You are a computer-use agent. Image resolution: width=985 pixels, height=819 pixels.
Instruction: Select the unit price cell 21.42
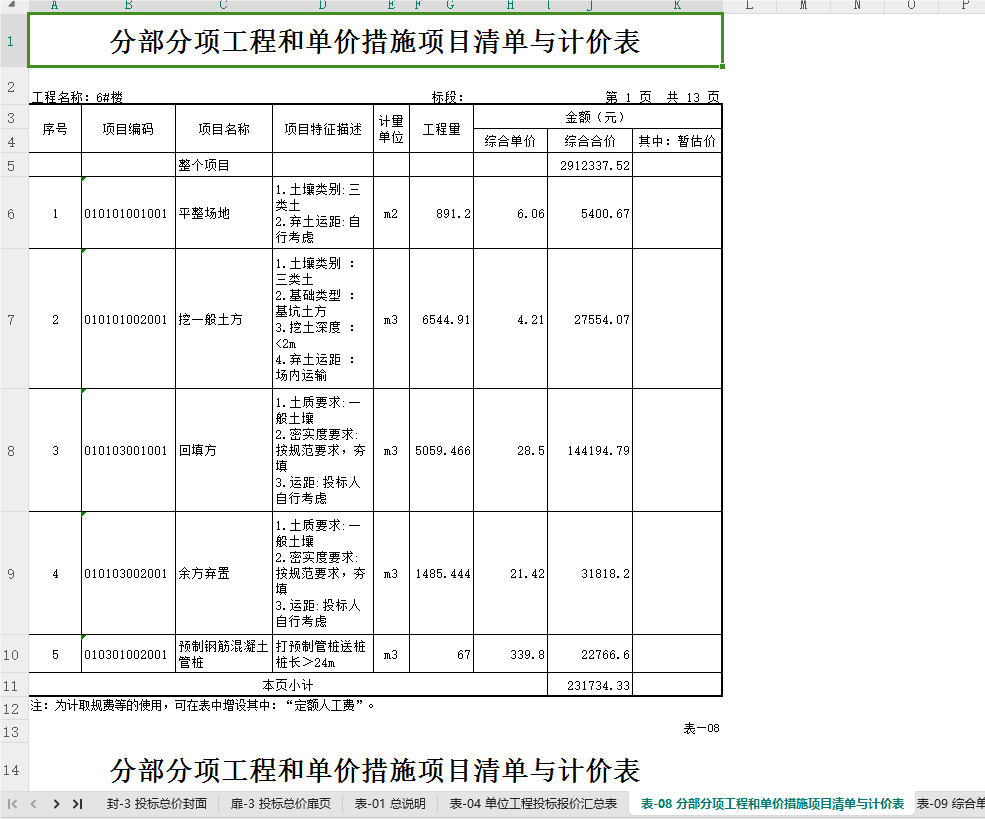click(510, 573)
